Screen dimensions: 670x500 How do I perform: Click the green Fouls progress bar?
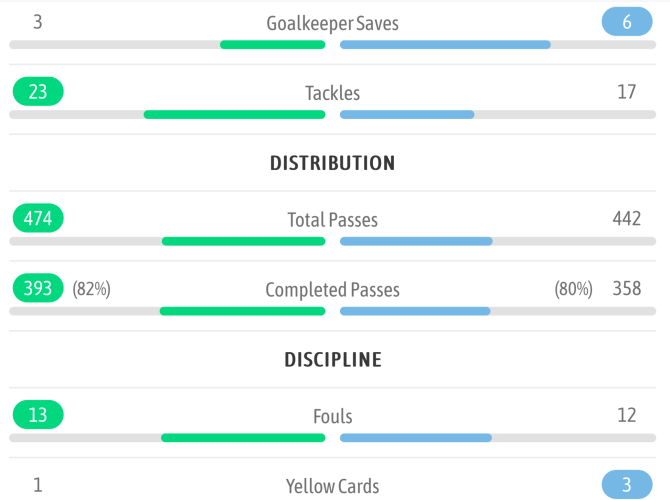click(243, 437)
